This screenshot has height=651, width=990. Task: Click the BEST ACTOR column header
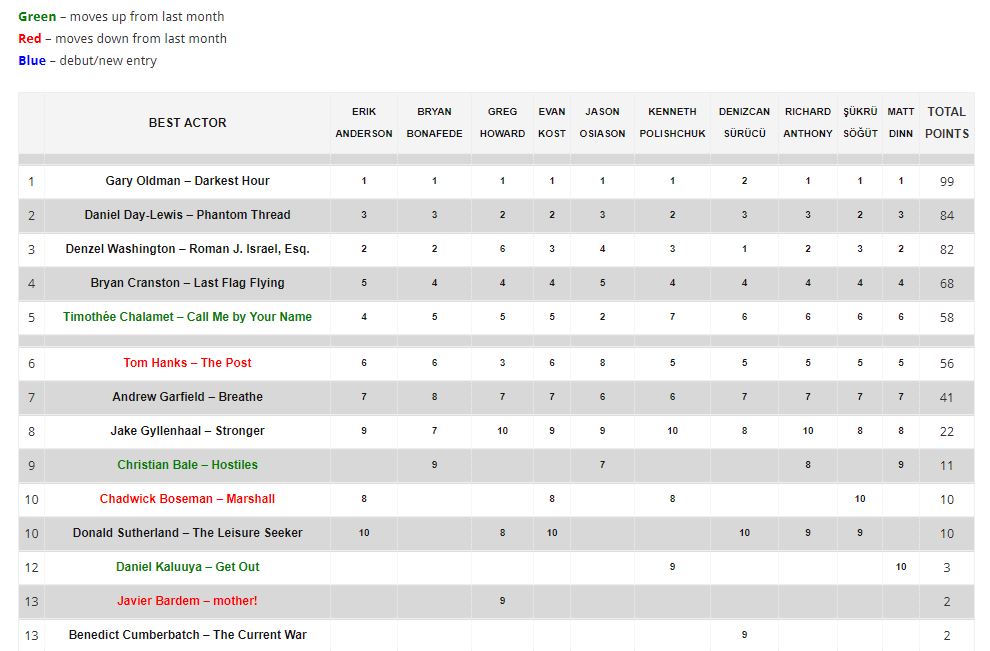click(188, 122)
